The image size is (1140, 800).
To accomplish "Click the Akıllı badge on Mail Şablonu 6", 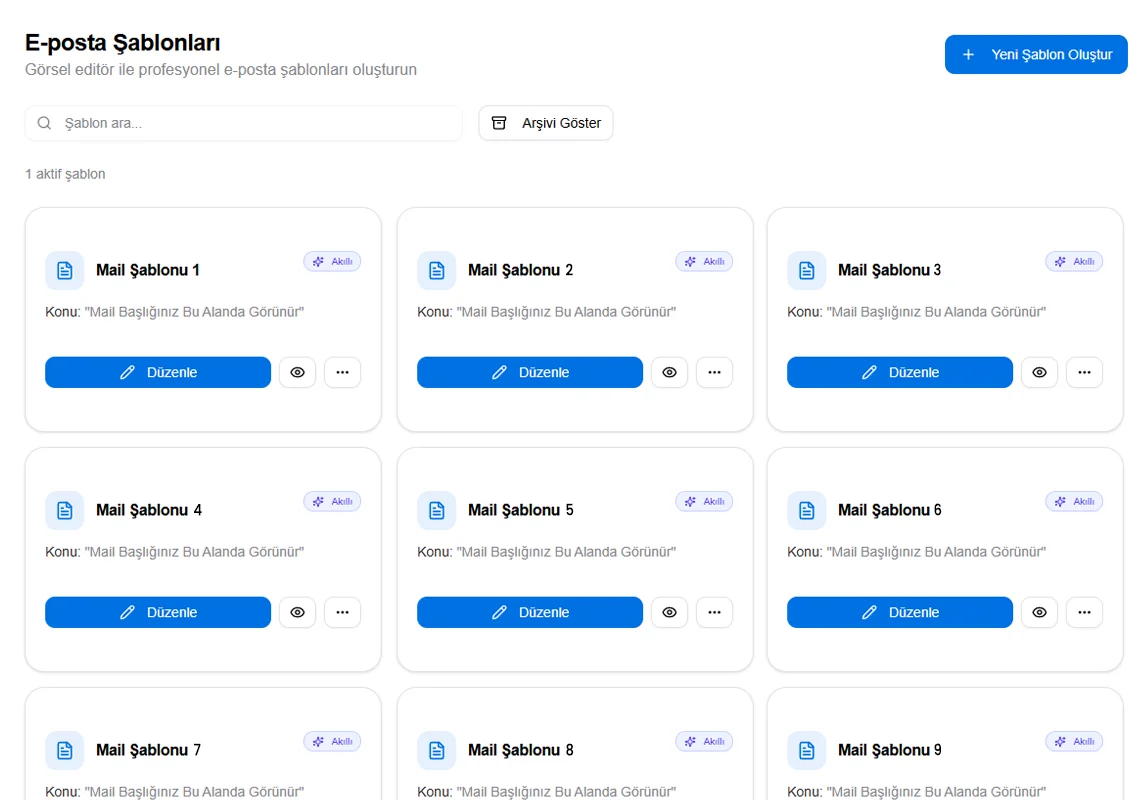I will coord(1074,502).
